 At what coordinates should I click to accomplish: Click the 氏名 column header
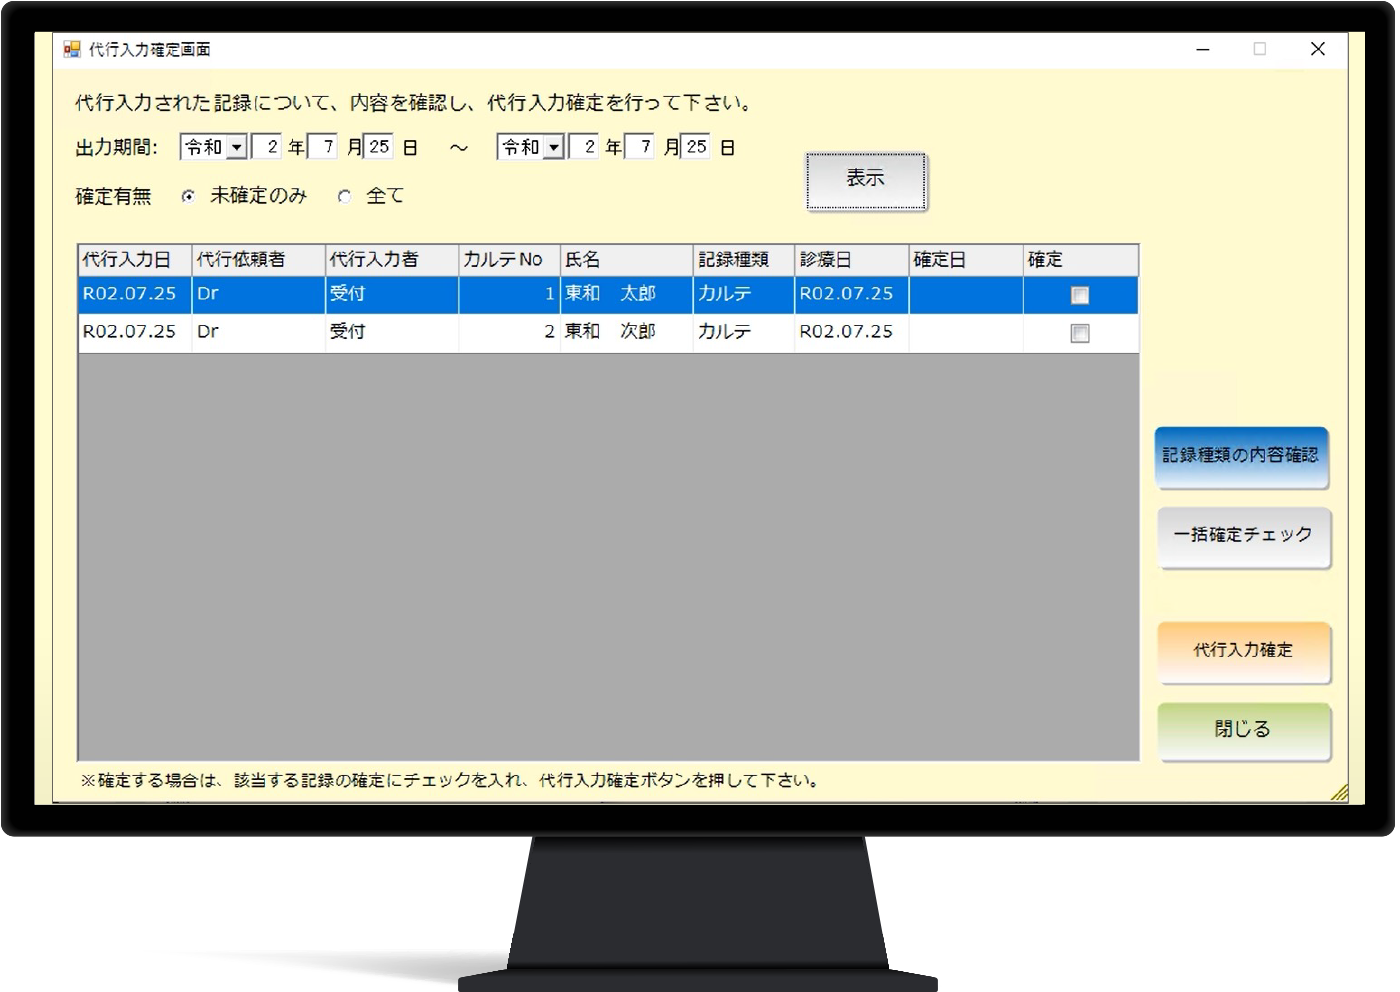tap(625, 260)
